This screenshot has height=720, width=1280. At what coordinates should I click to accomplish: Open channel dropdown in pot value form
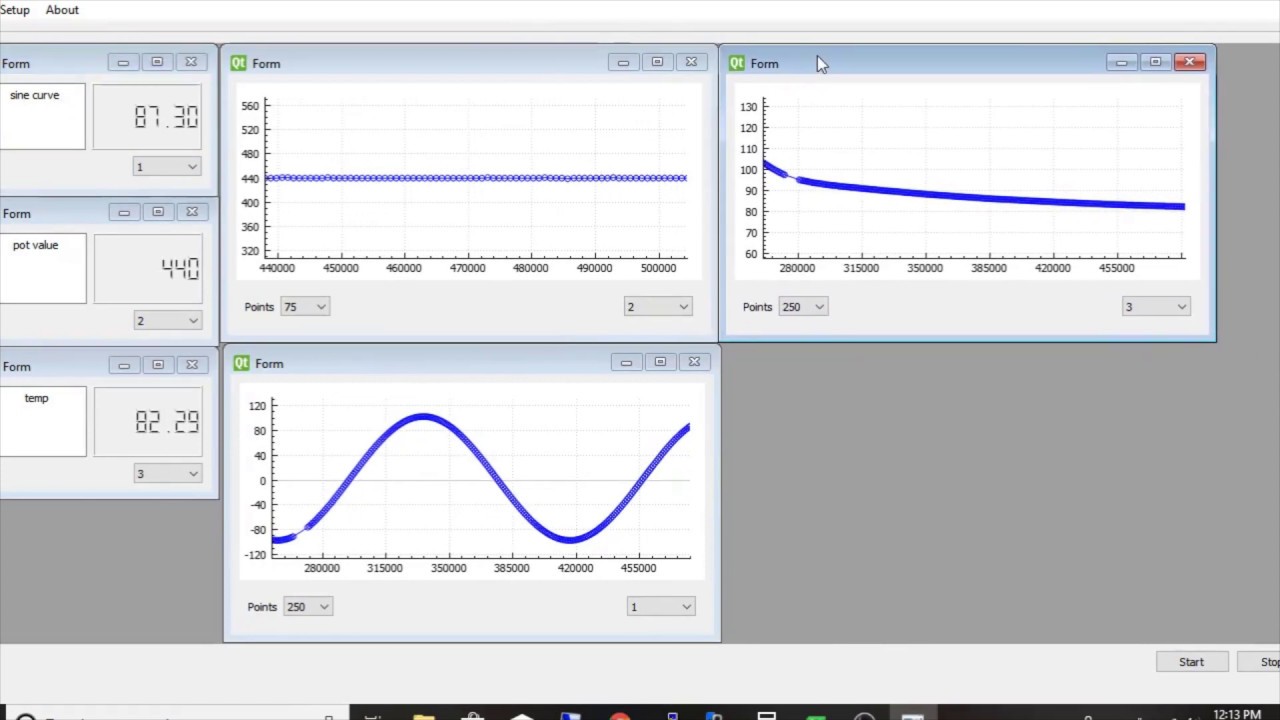[166, 320]
